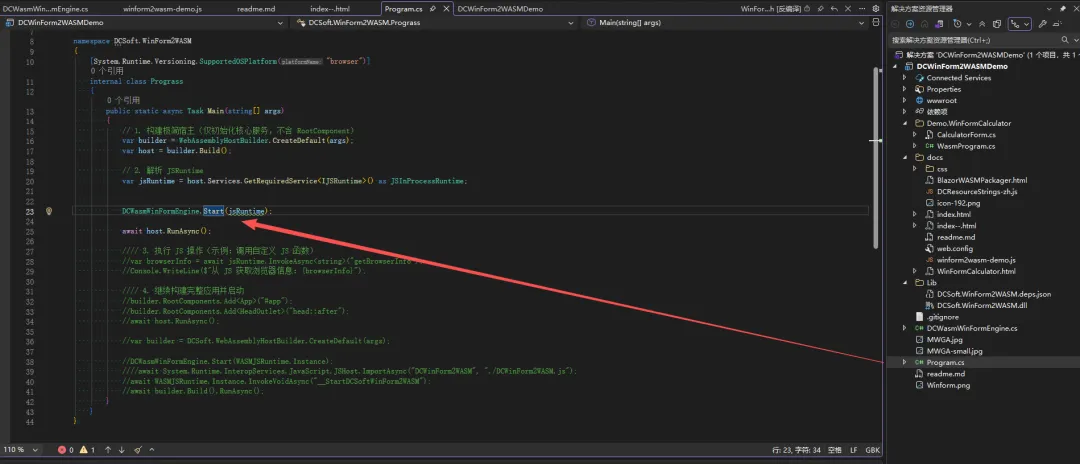Click the error count indicator in status bar

[66, 450]
